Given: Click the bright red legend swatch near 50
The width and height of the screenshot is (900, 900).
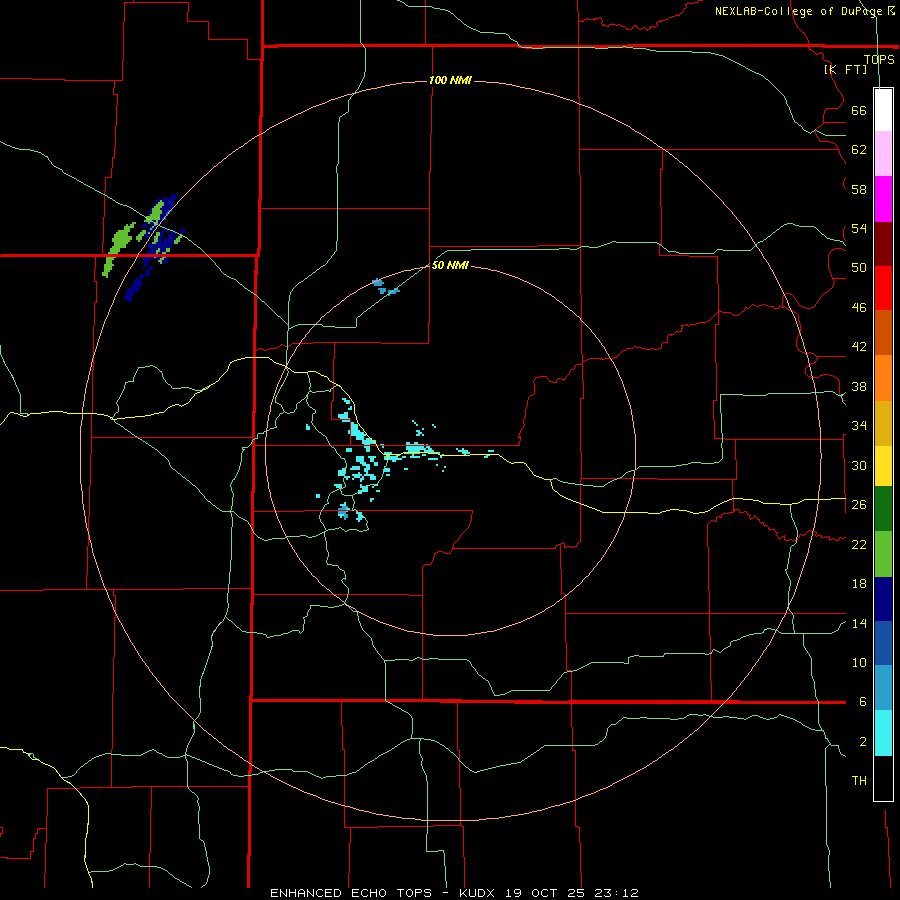Looking at the screenshot, I should (x=883, y=288).
